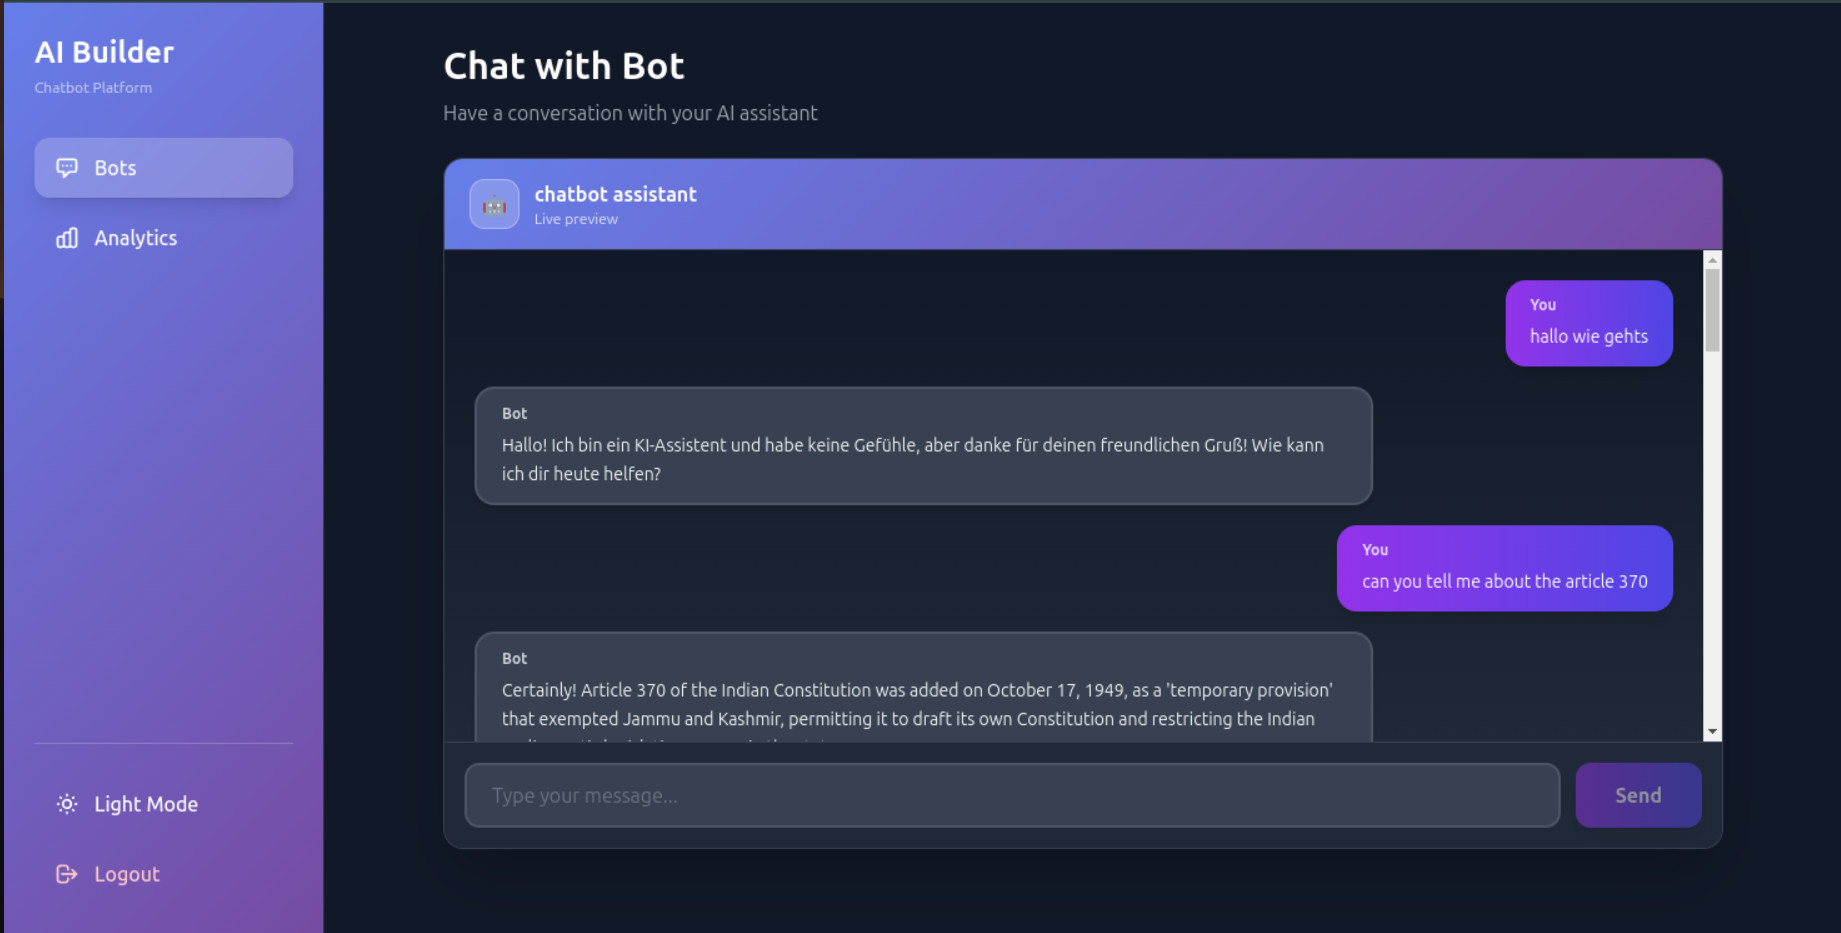Click the robot avatar in chat header
This screenshot has height=933, width=1841.
(494, 204)
